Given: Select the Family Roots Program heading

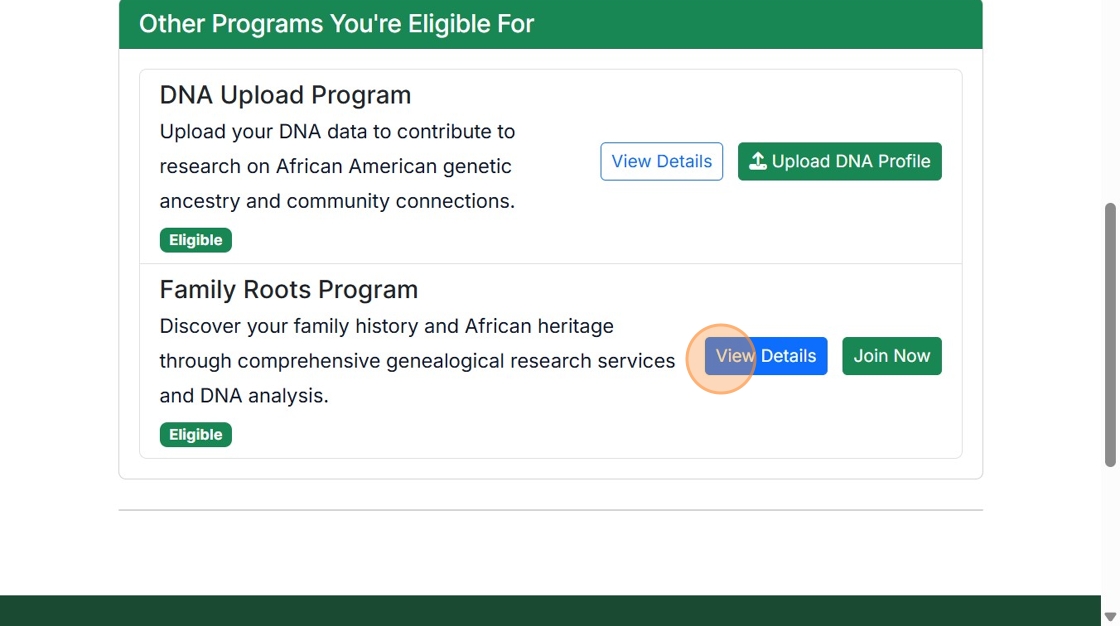Looking at the screenshot, I should pyautogui.click(x=288, y=290).
